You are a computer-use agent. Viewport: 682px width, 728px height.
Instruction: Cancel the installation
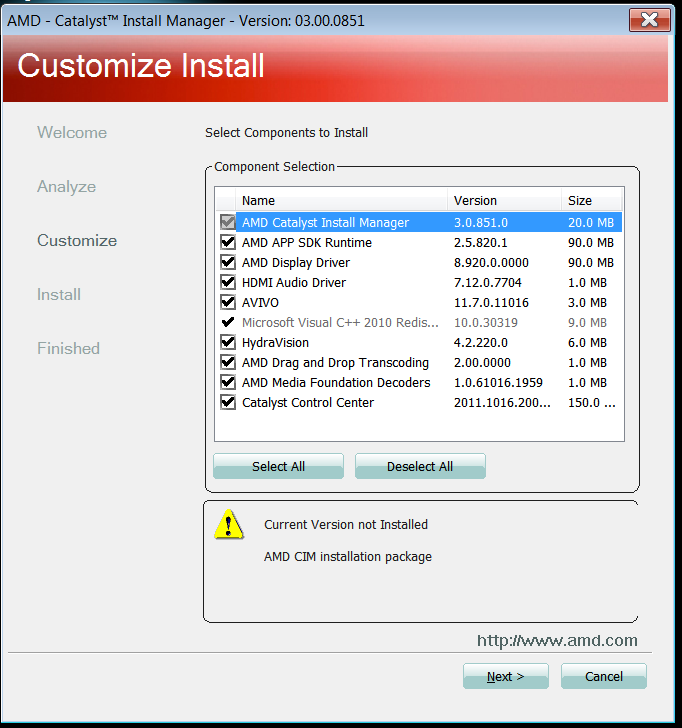point(604,676)
